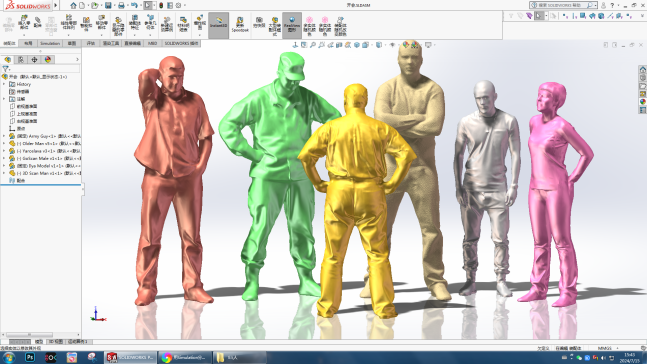
Task: Expand the History folder in the tree
Action: point(4,84)
